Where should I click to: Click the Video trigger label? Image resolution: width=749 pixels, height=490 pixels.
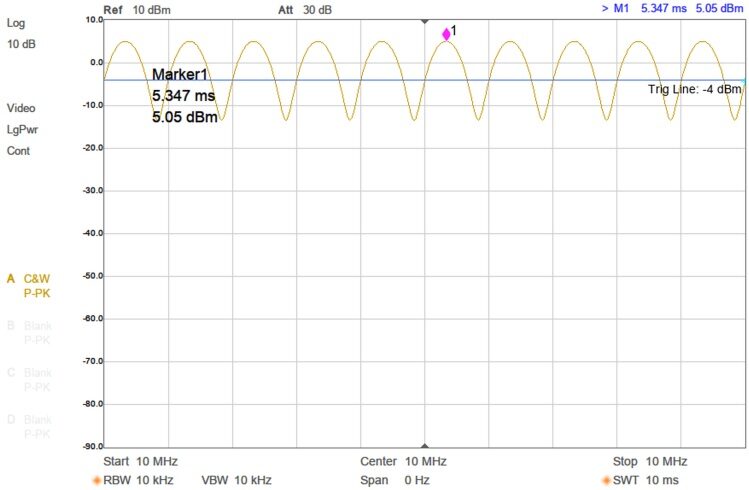pos(21,108)
